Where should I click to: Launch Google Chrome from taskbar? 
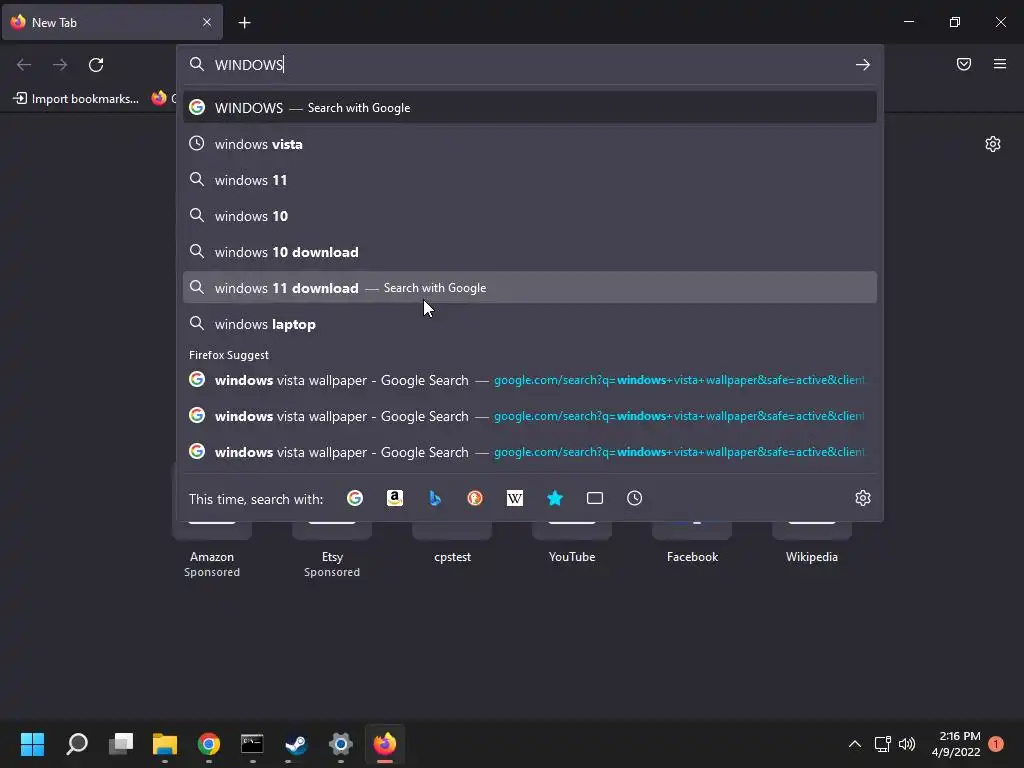208,744
